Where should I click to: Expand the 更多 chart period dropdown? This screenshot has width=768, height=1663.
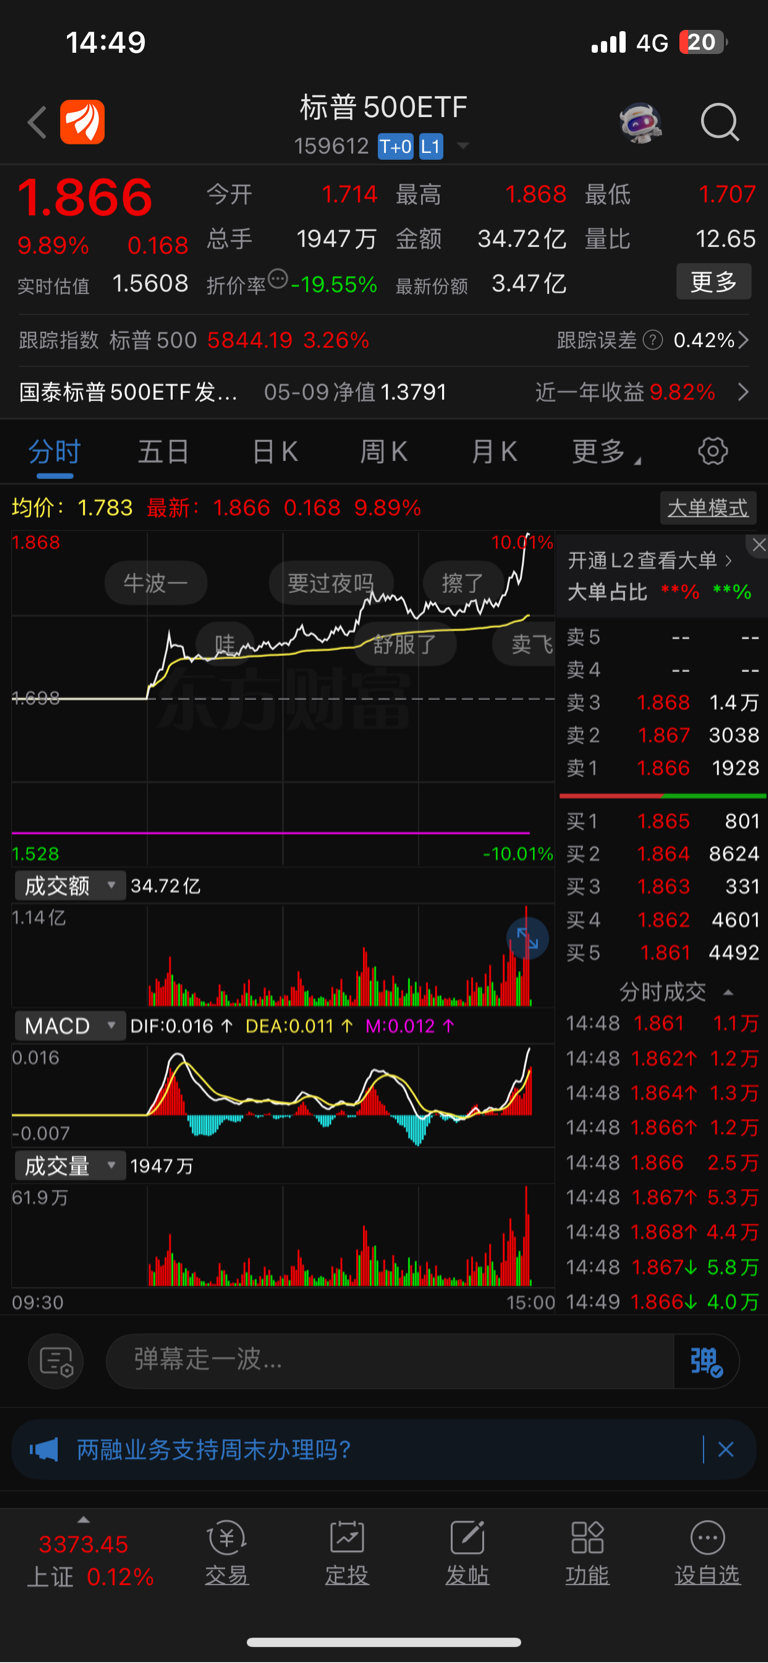tap(606, 452)
